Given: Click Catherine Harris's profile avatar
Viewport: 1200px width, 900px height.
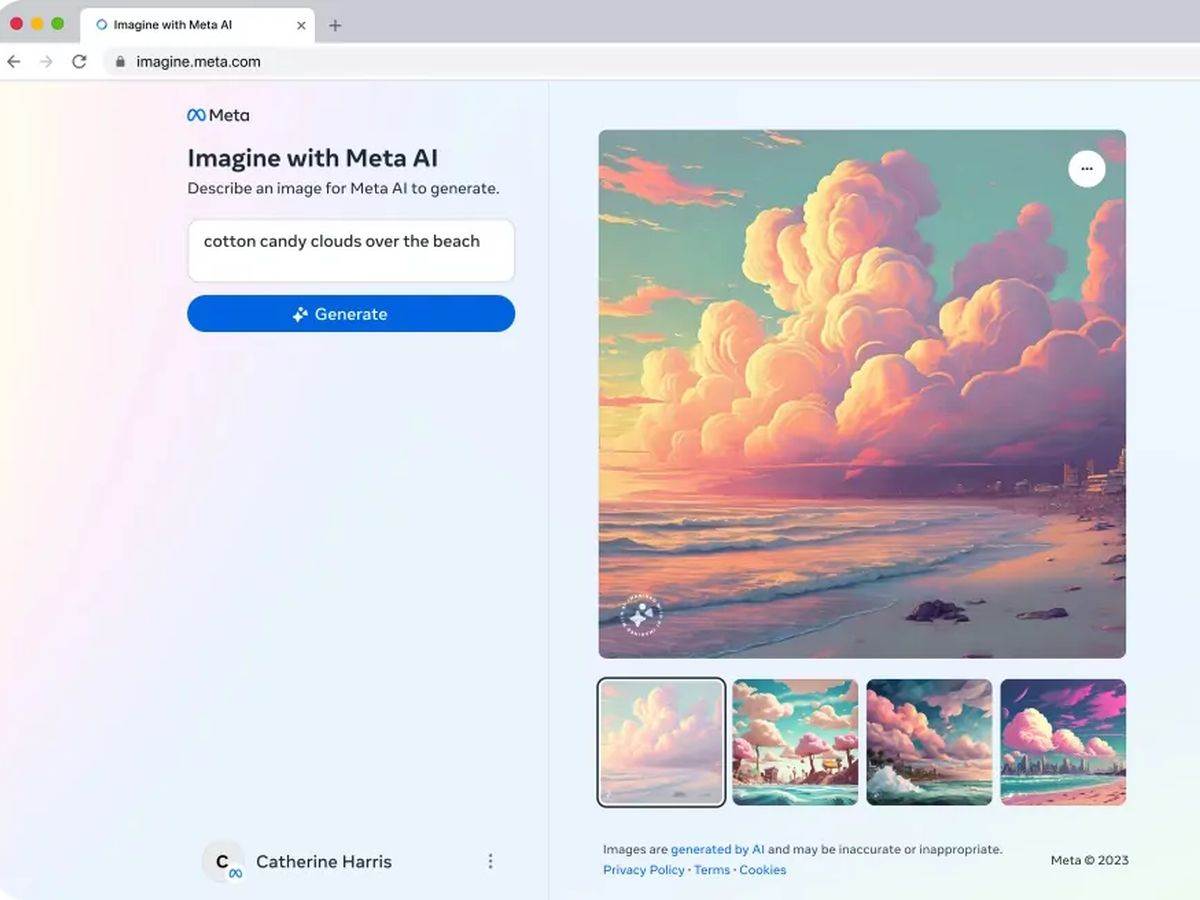Looking at the screenshot, I should click(x=222, y=861).
